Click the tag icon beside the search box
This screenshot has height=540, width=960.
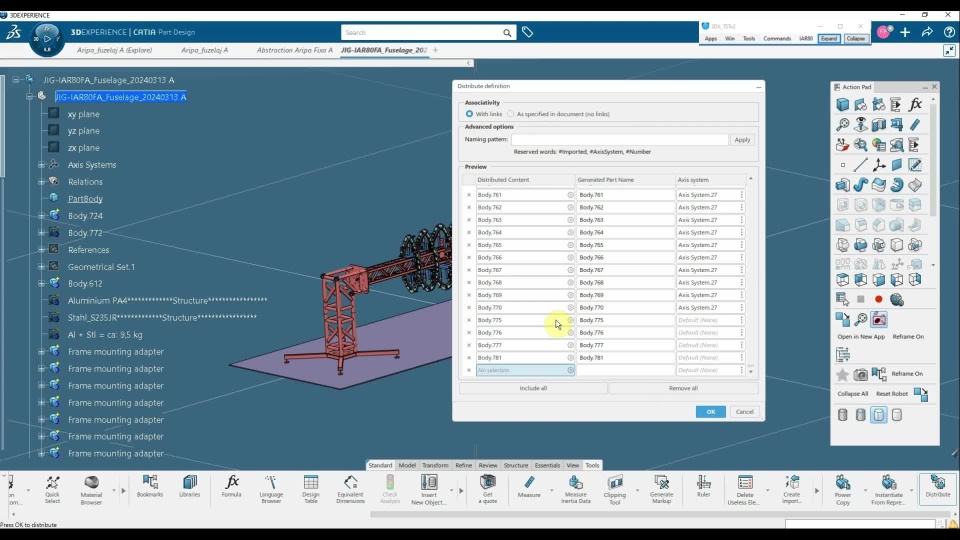pyautogui.click(x=527, y=32)
